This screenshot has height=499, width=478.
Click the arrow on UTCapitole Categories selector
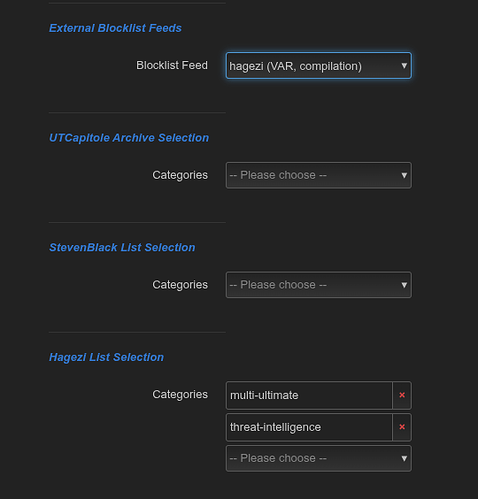pyautogui.click(x=404, y=175)
